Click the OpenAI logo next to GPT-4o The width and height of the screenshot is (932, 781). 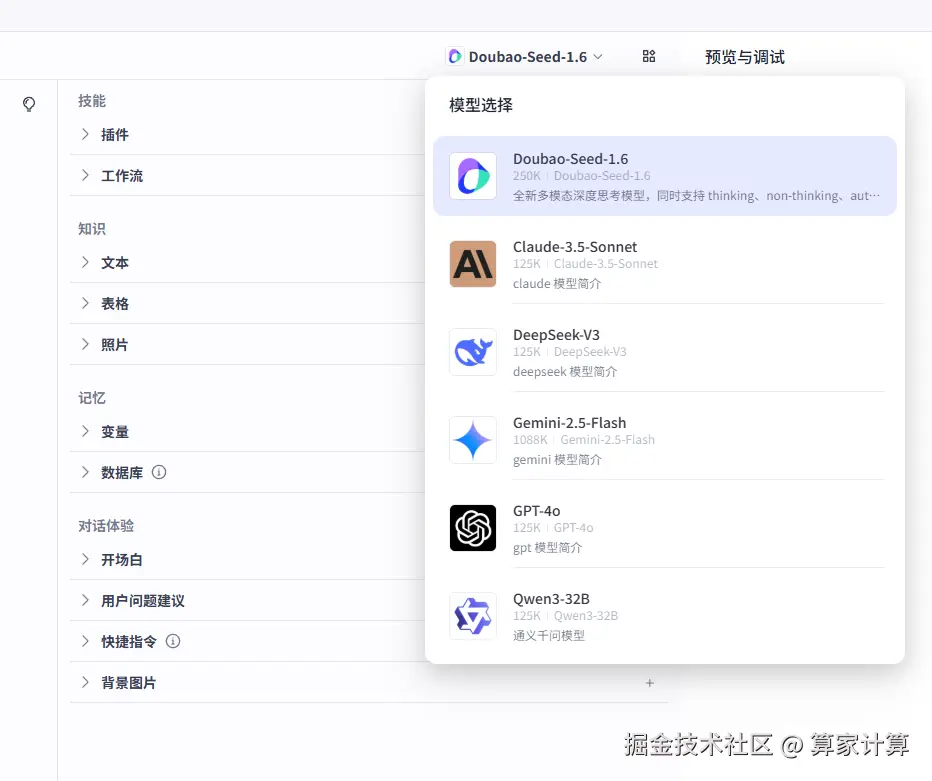click(x=472, y=528)
